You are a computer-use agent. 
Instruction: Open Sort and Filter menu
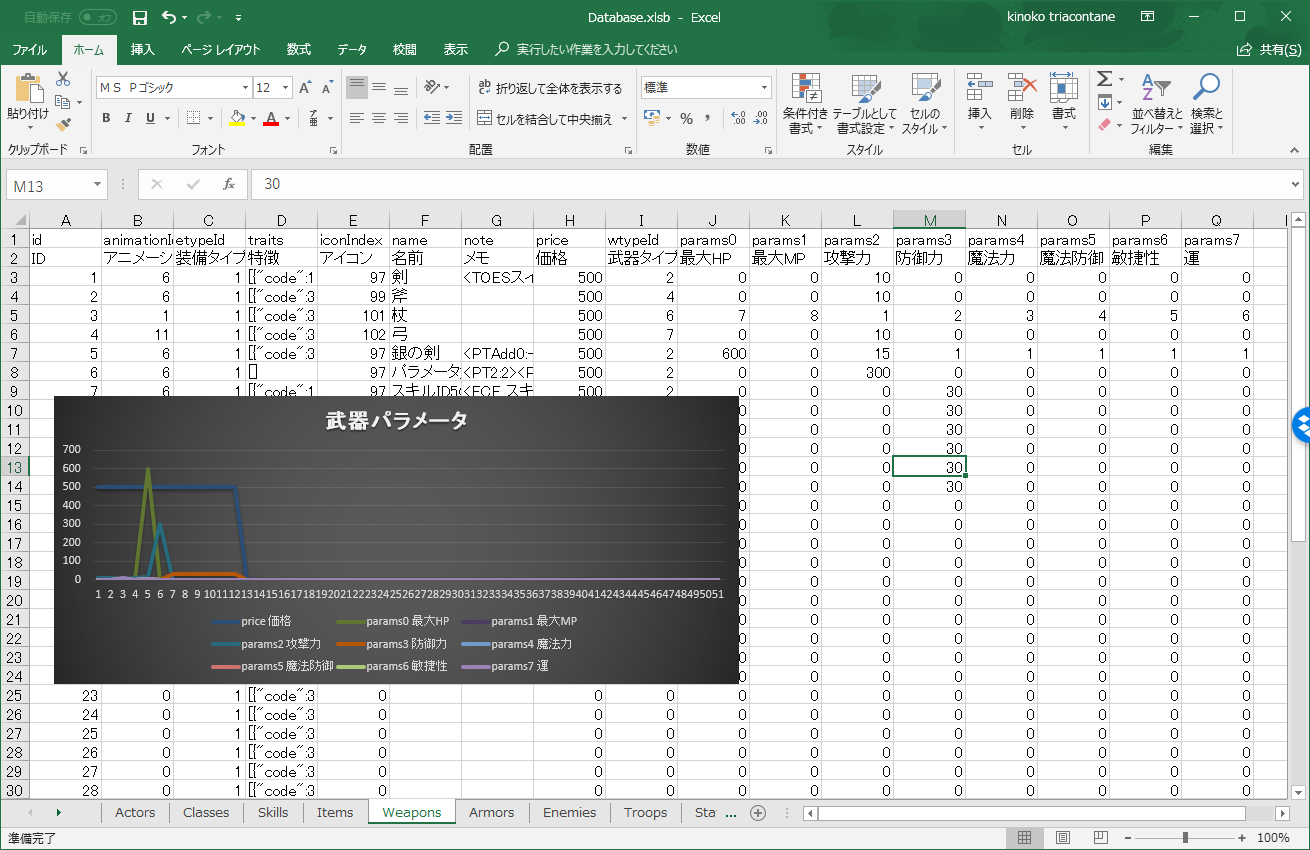1156,104
